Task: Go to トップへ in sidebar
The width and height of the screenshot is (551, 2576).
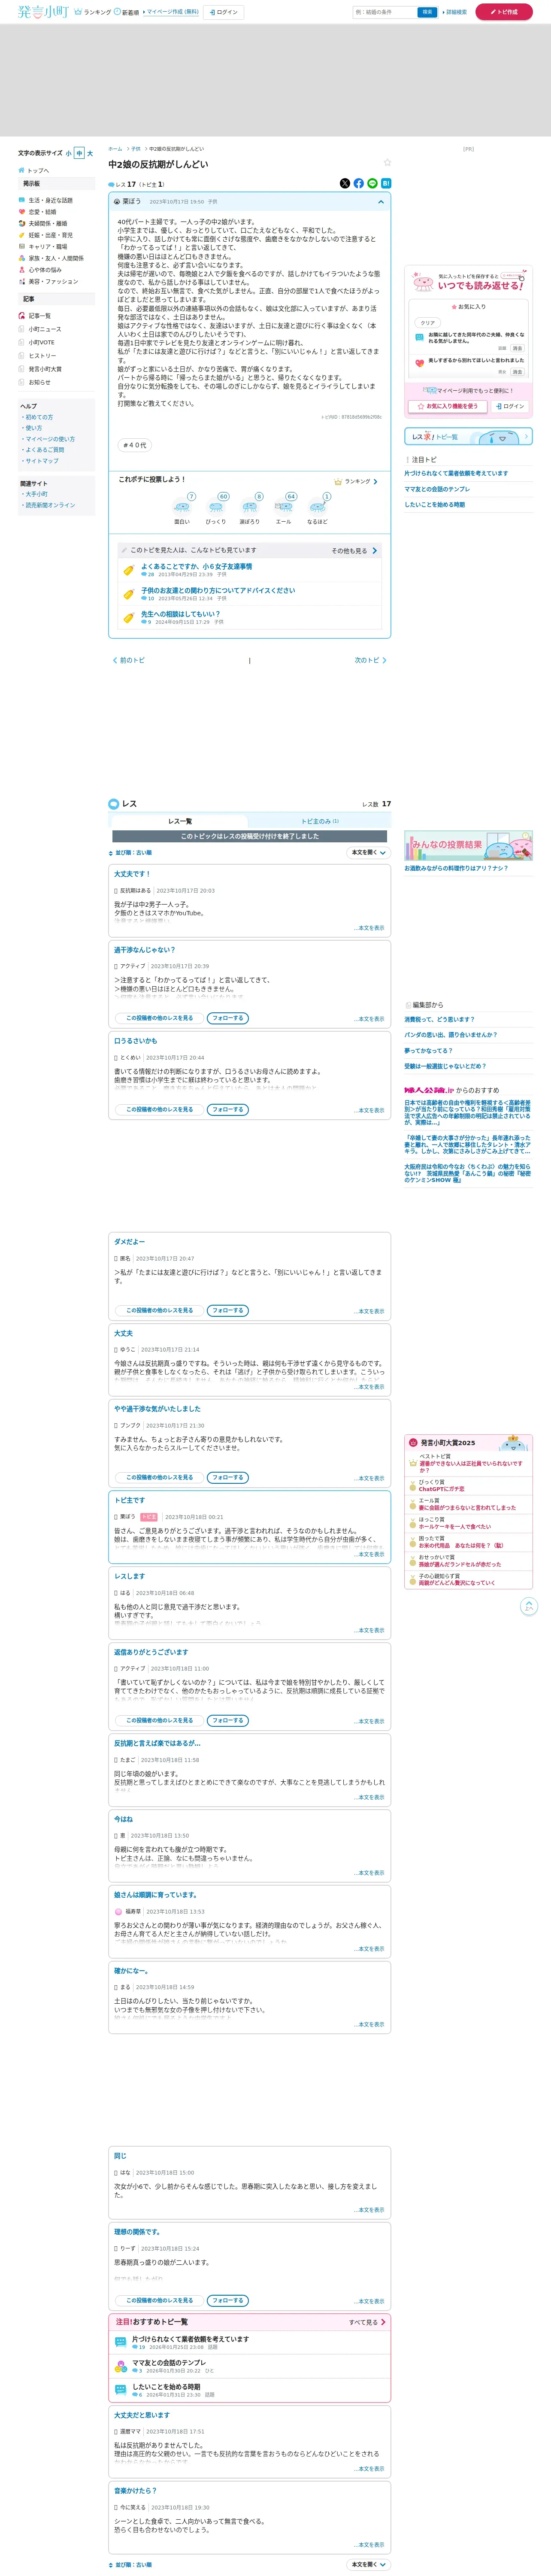Action: (x=34, y=170)
